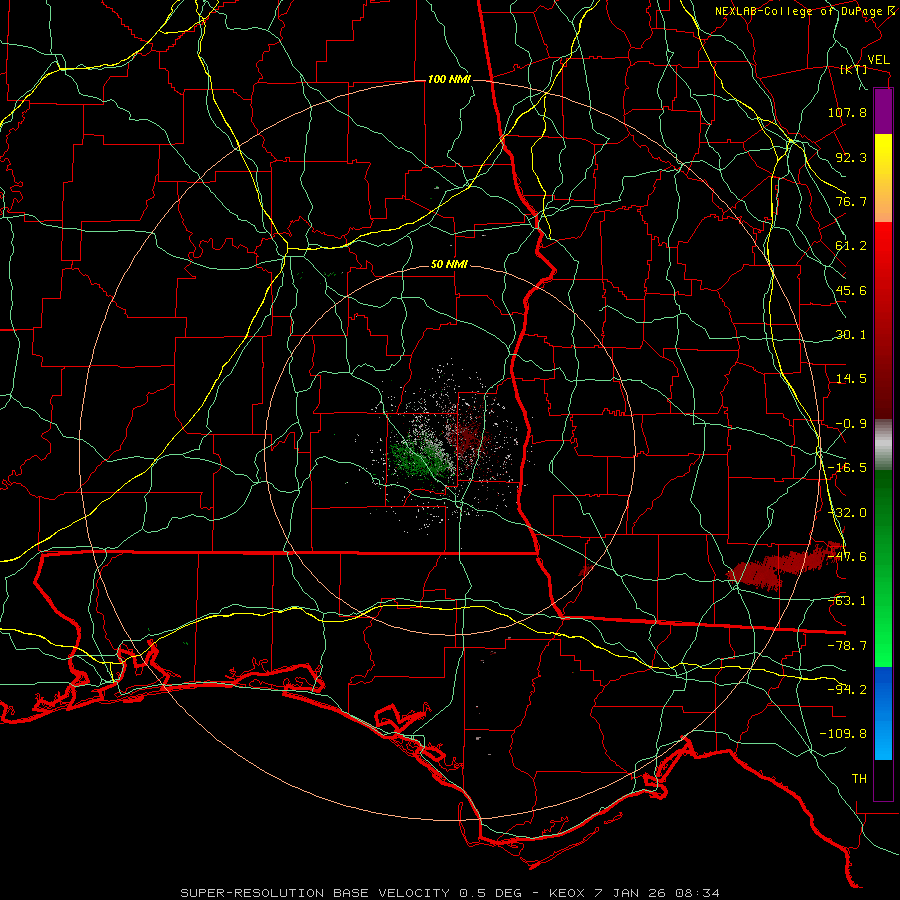Select the -109.8 legend value

[843, 734]
